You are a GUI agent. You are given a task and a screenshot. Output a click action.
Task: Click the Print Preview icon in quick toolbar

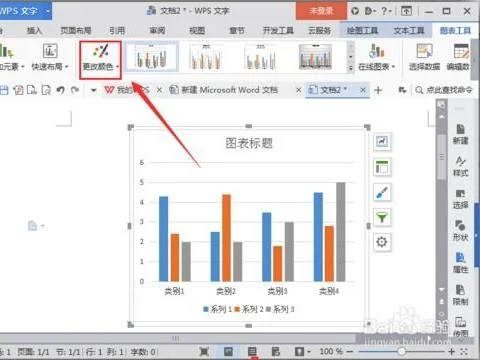point(46,90)
